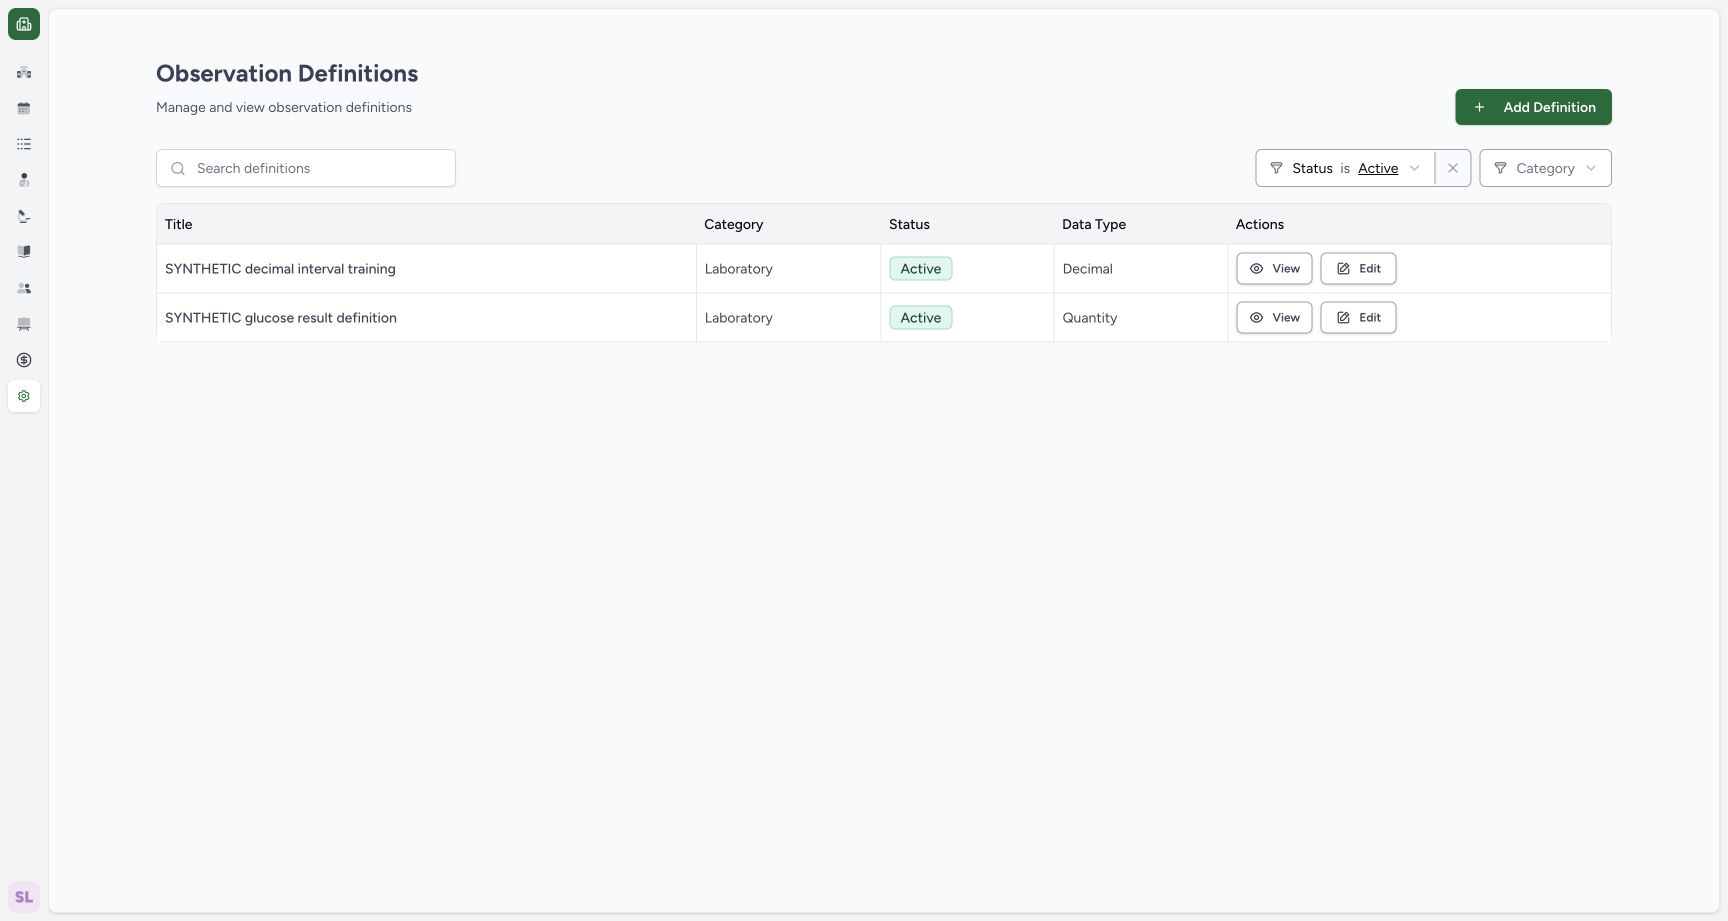Clear the Status filter with X
The width and height of the screenshot is (1728, 921).
[x=1453, y=168]
